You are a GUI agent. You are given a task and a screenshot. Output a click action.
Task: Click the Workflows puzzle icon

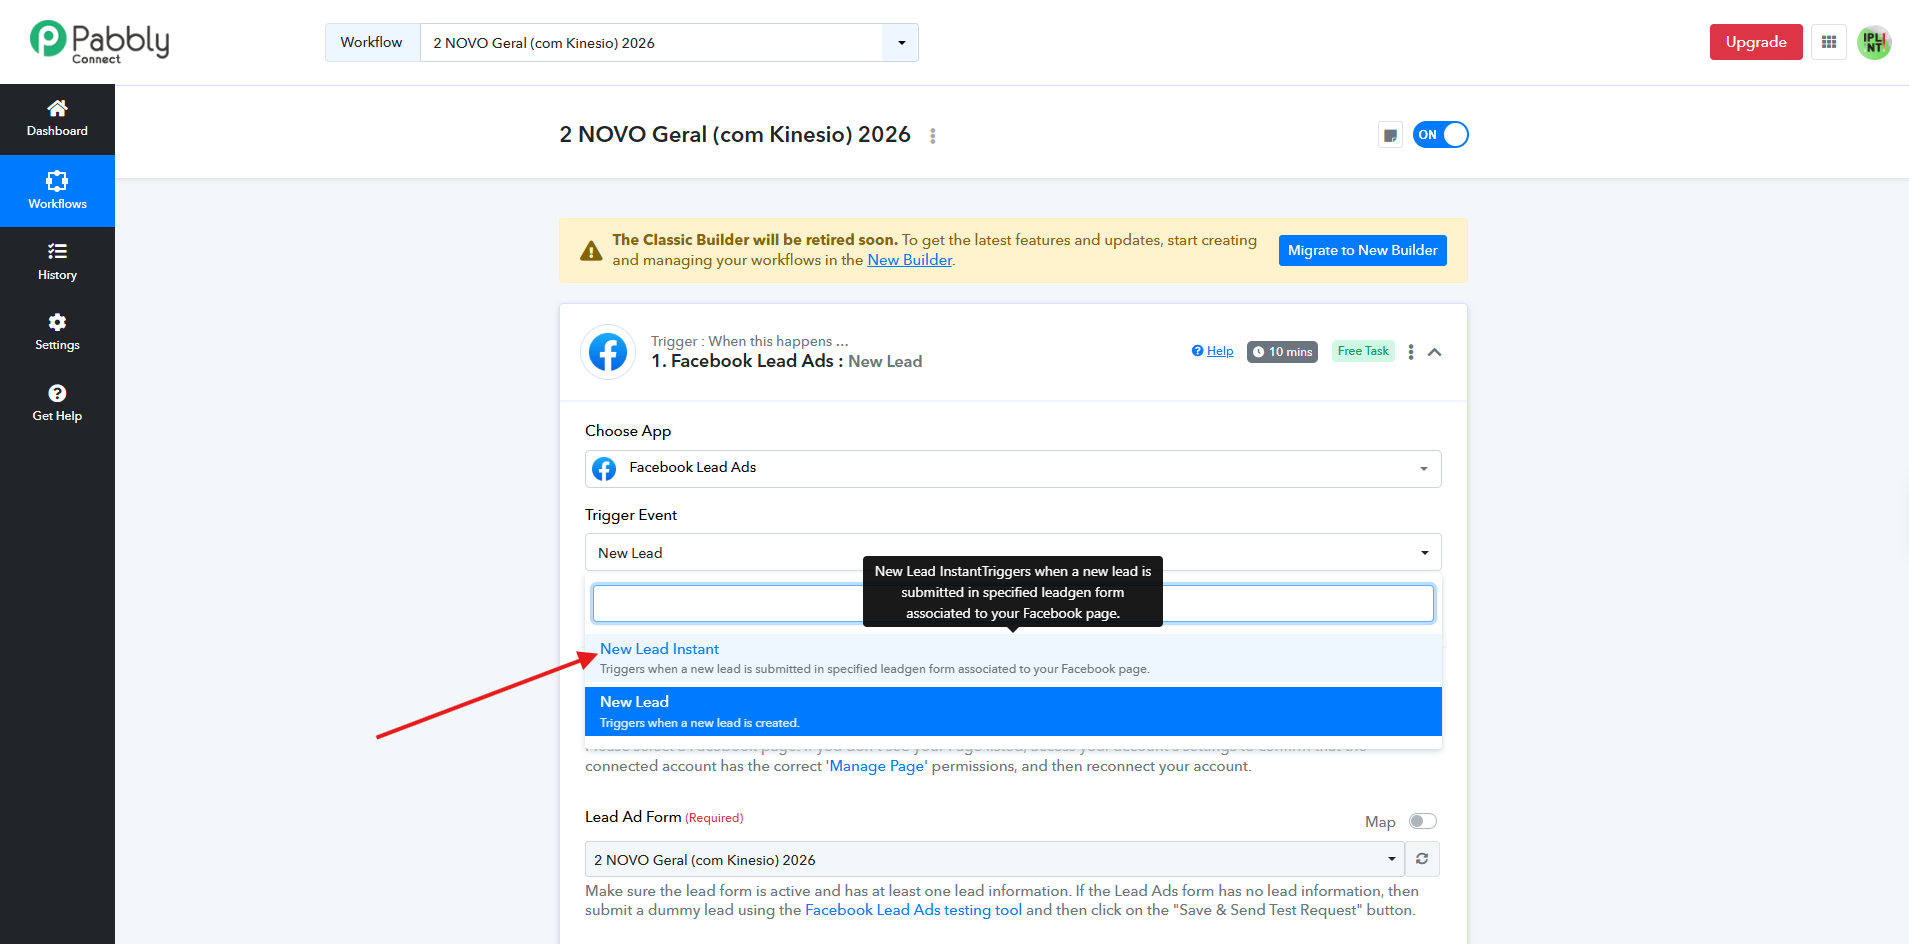[x=57, y=180]
